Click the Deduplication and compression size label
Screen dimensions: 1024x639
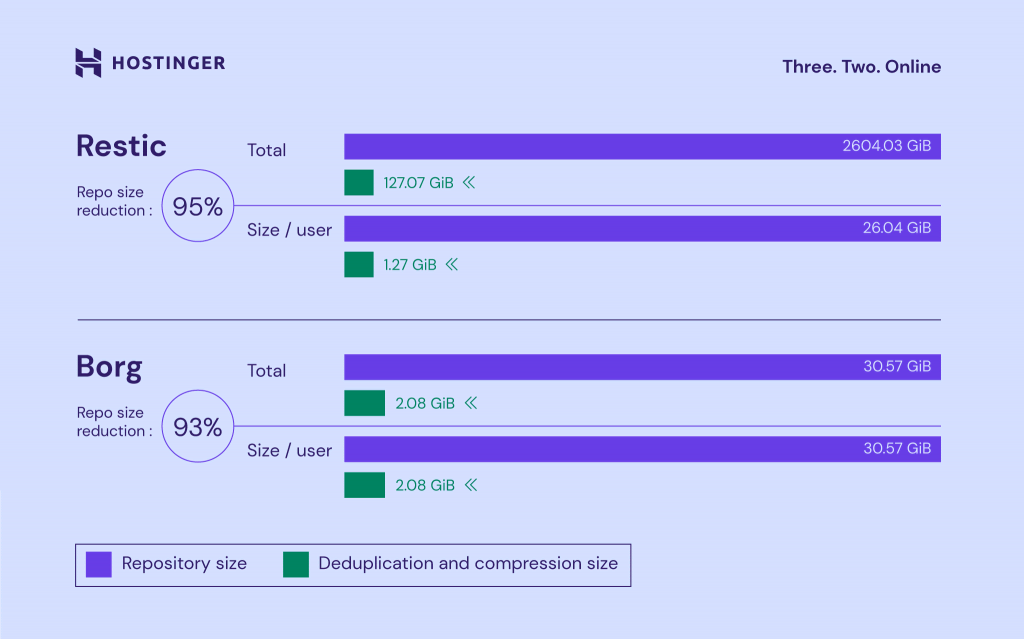coord(468,564)
